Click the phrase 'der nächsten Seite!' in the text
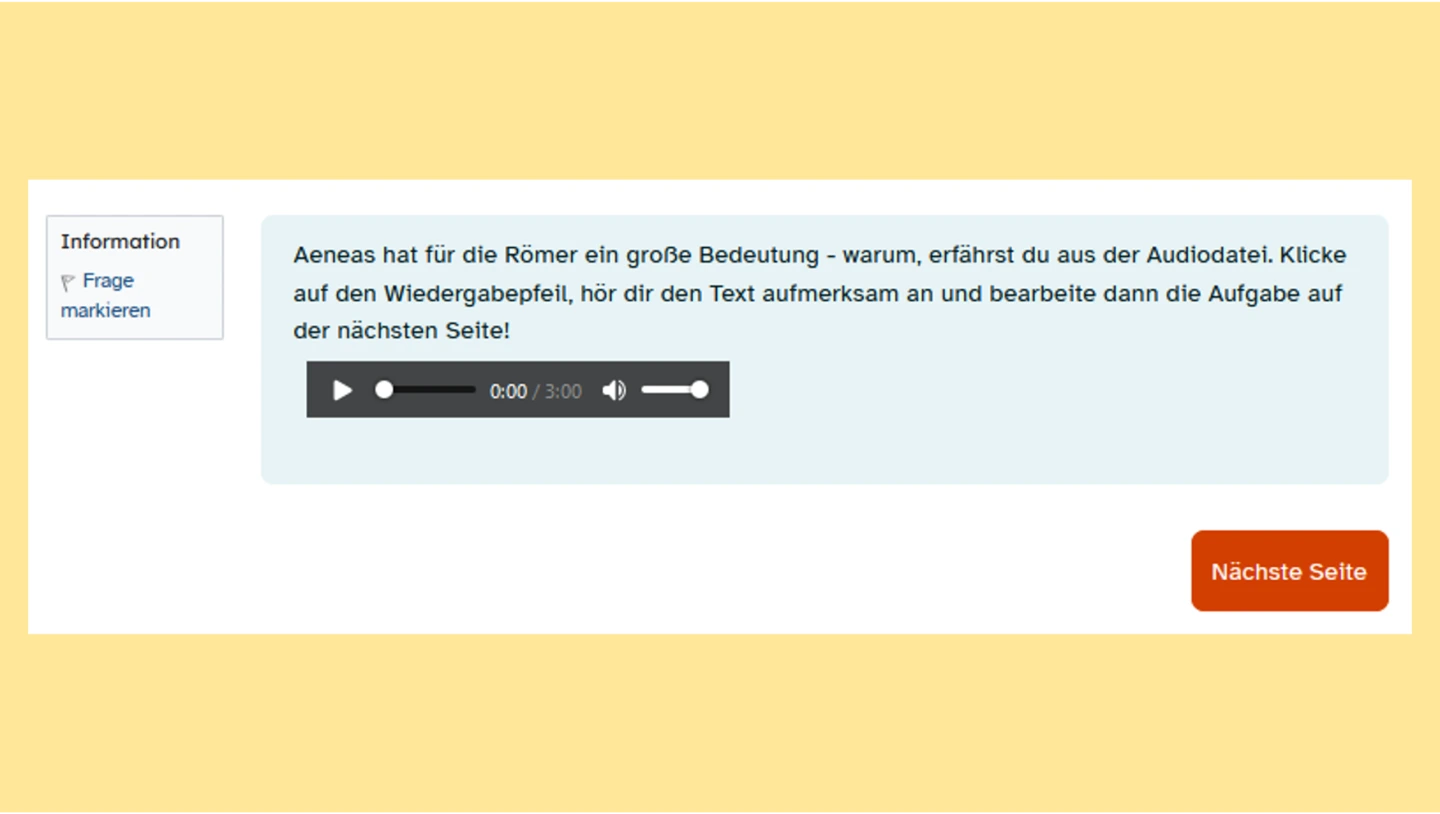Screen dimensions: 1440x814 click(x=401, y=331)
